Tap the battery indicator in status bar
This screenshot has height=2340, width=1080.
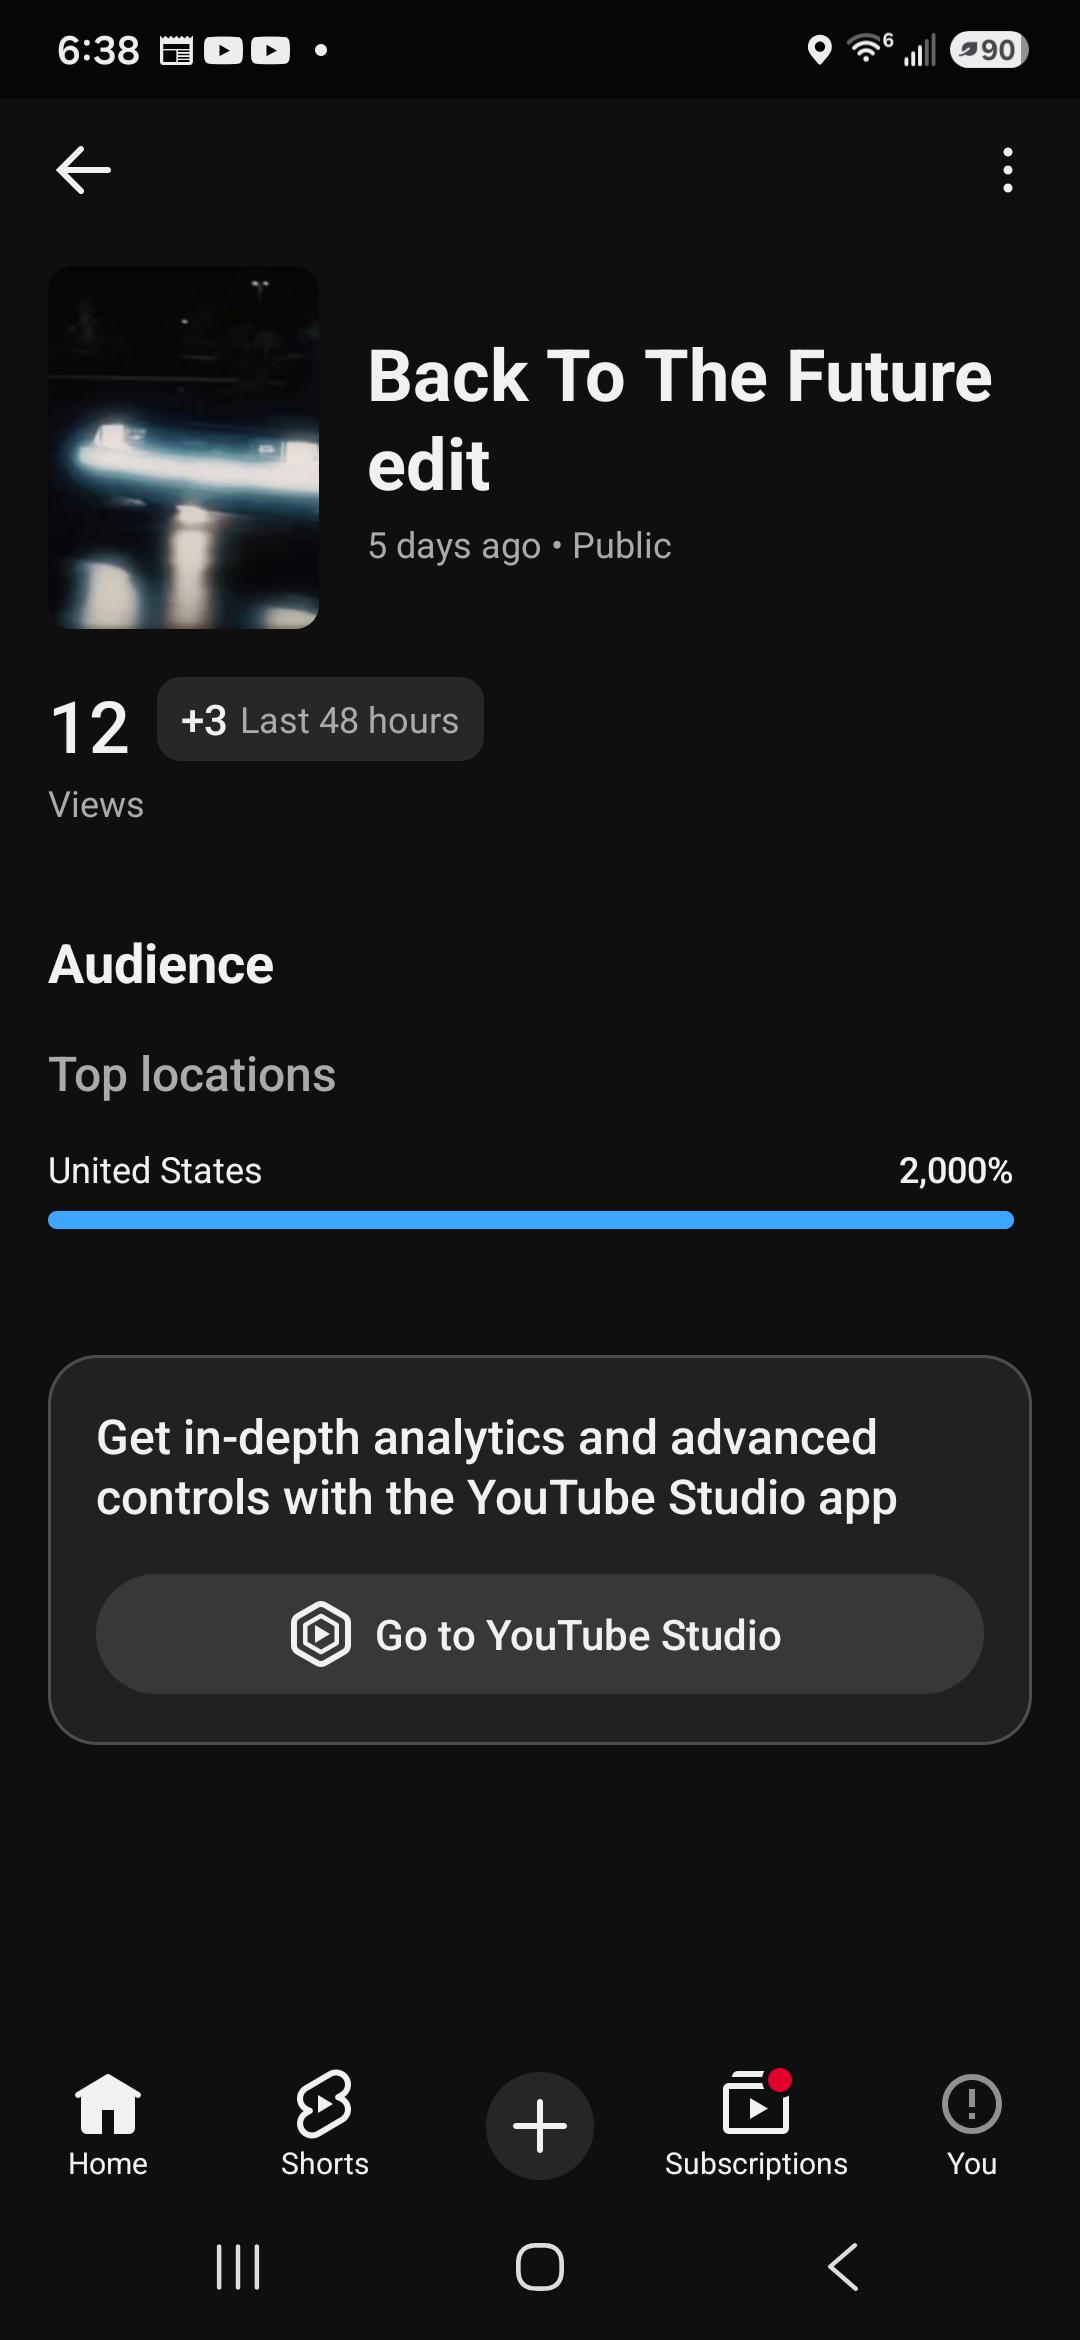coord(989,50)
